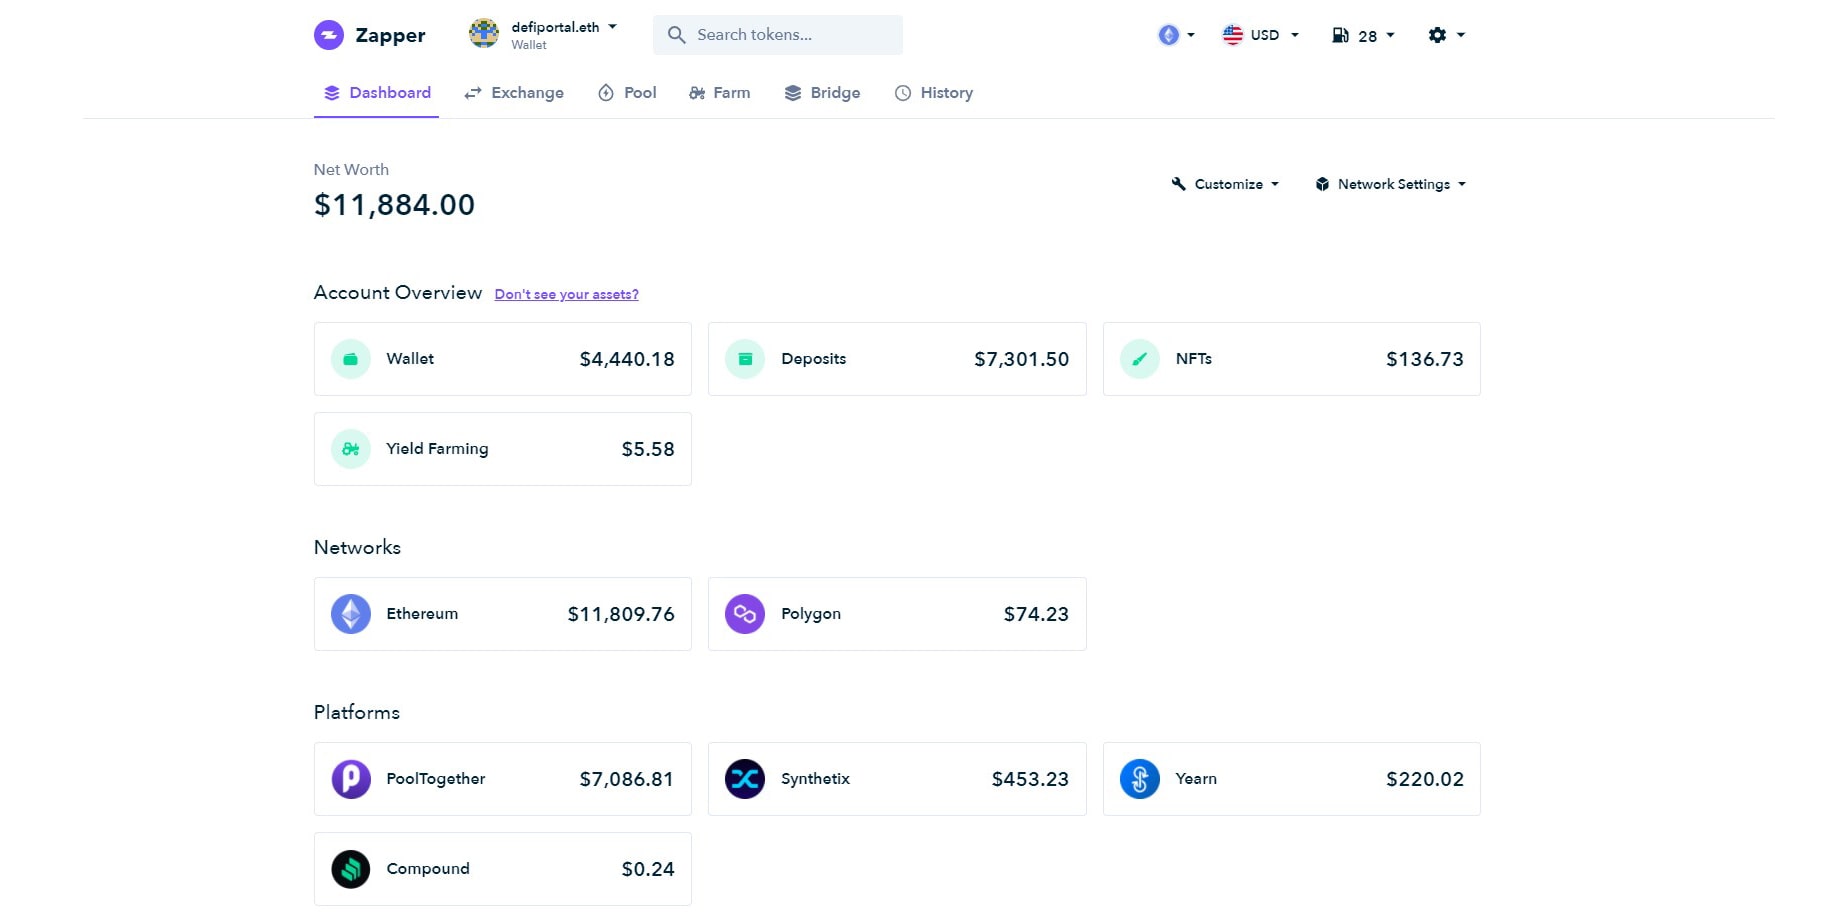Image resolution: width=1840 pixels, height=920 pixels.
Task: Select the Yield Farming tractor icon
Action: pos(350,448)
